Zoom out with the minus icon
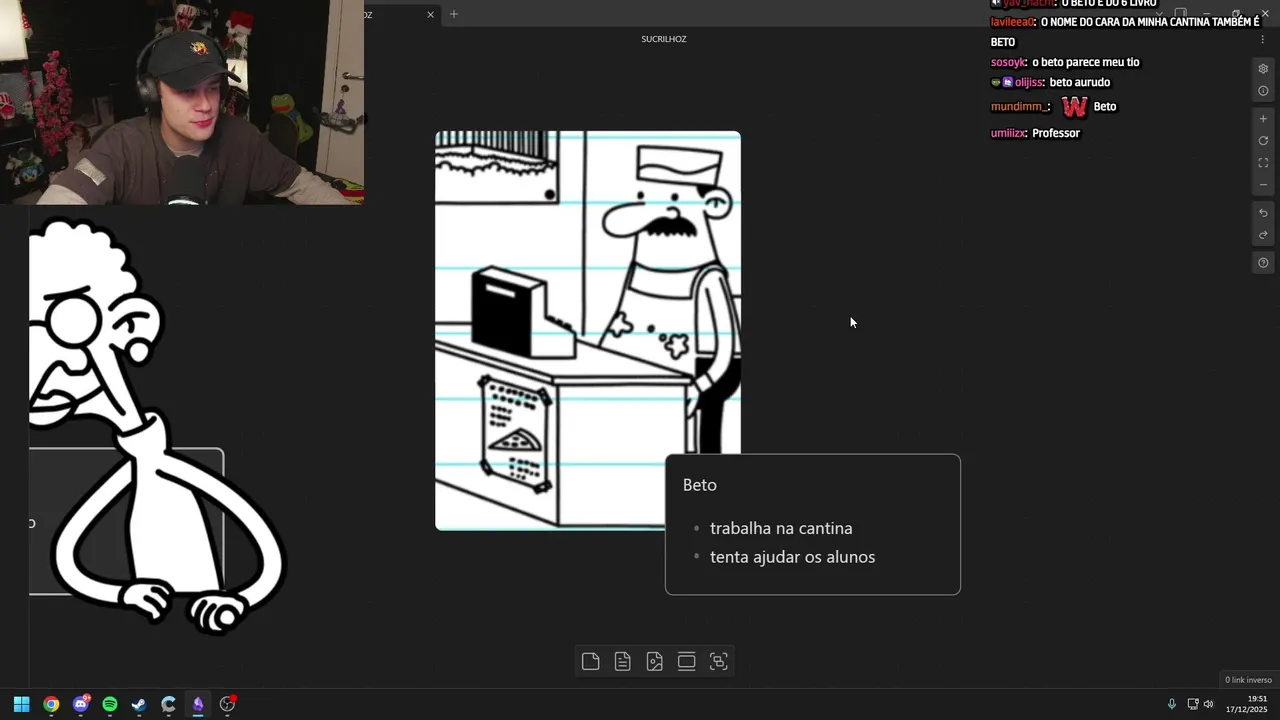The height and width of the screenshot is (720, 1280). click(x=1263, y=185)
